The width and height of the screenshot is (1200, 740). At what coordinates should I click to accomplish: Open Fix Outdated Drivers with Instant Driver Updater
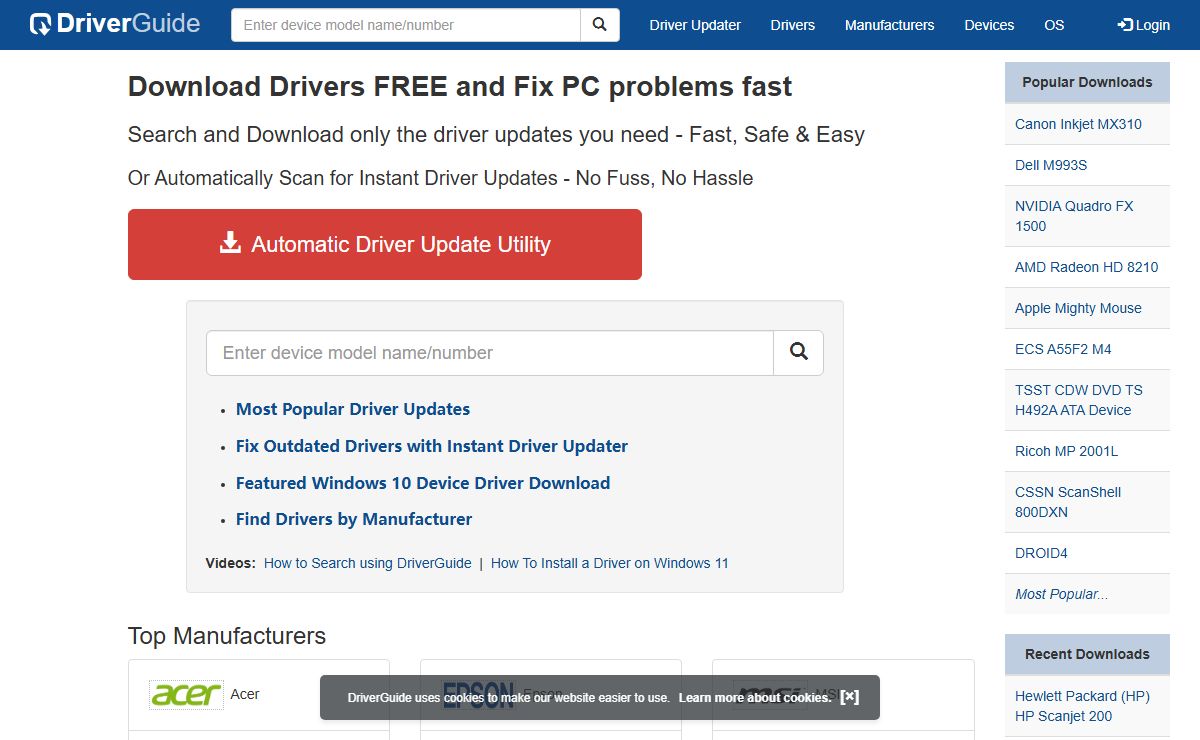click(432, 446)
